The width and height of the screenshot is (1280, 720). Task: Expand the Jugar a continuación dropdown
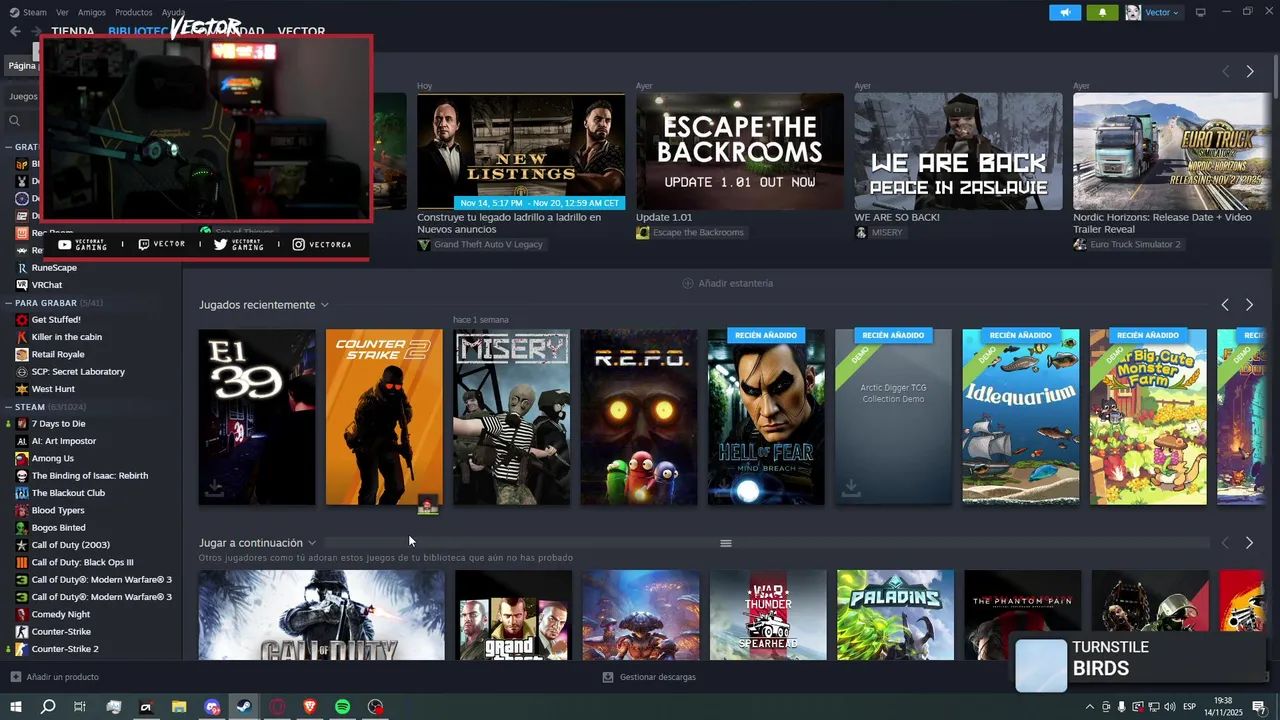click(312, 543)
